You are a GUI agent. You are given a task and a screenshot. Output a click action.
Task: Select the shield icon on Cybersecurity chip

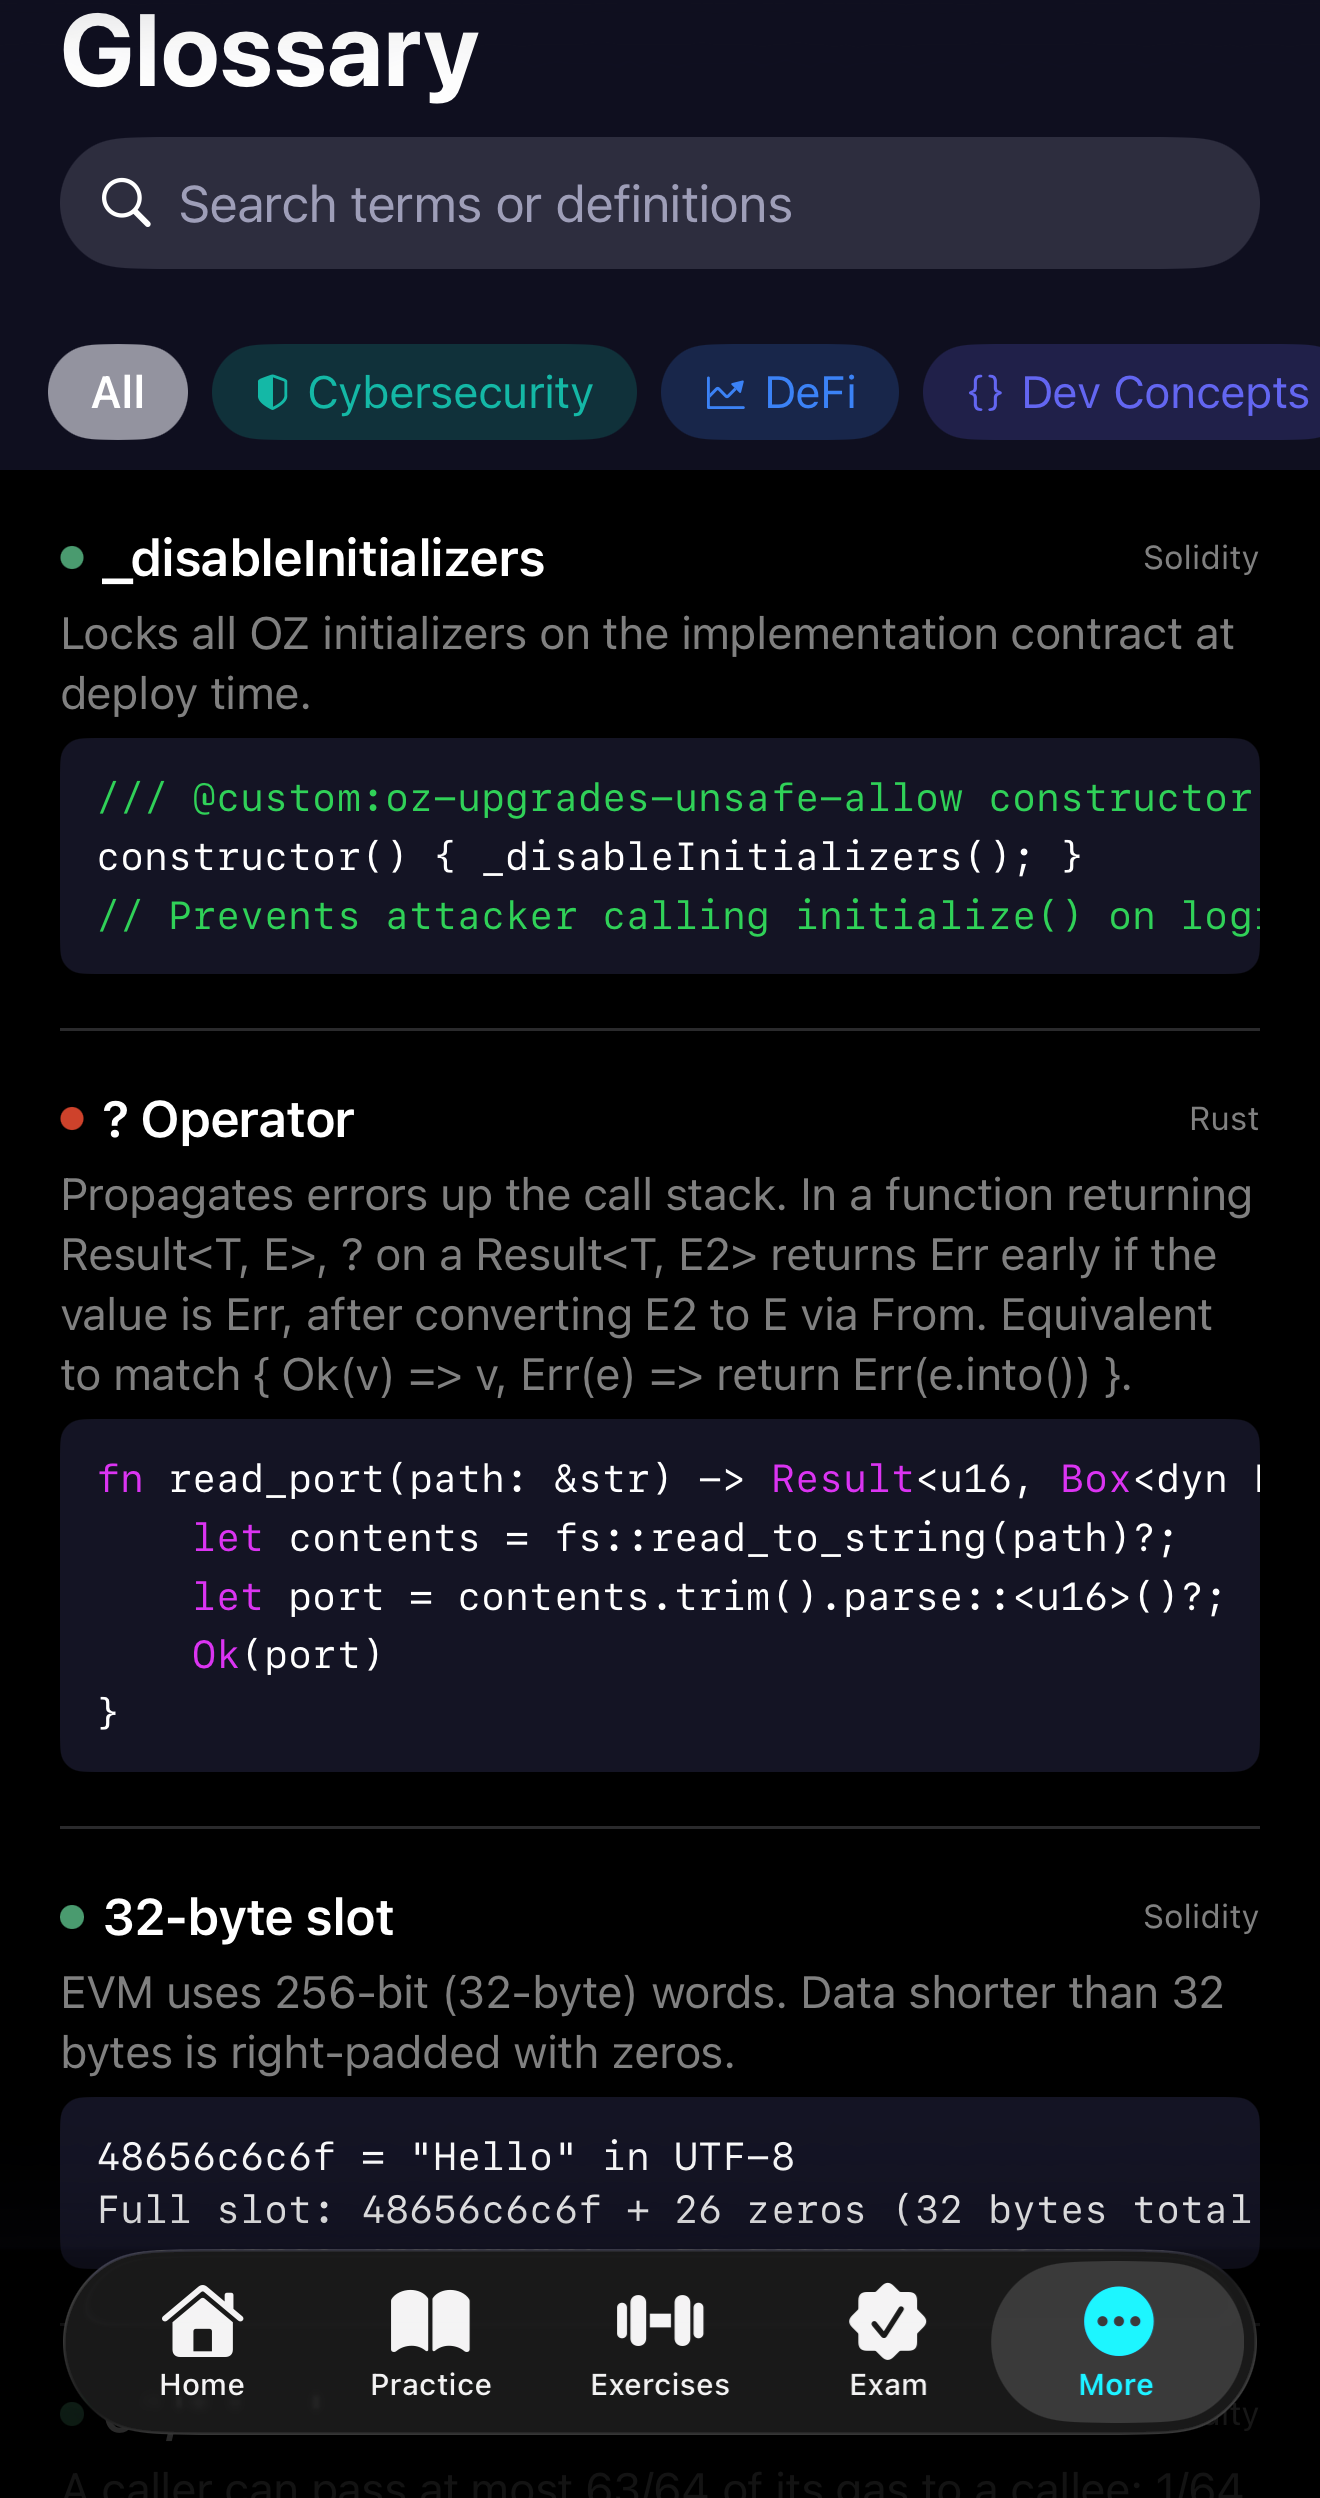(x=273, y=392)
